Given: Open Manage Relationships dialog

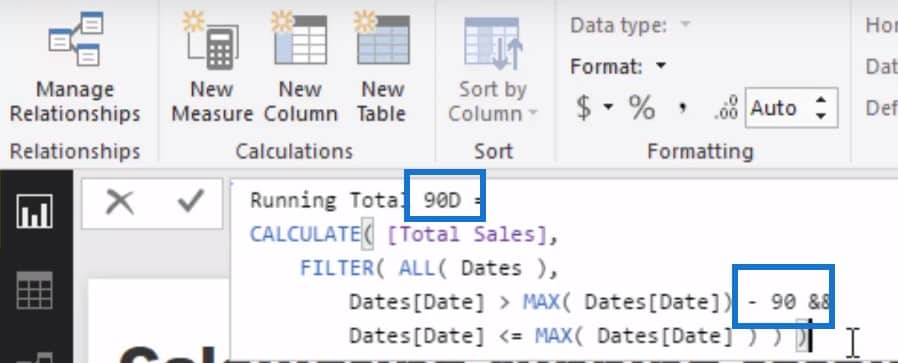Looking at the screenshot, I should (75, 68).
